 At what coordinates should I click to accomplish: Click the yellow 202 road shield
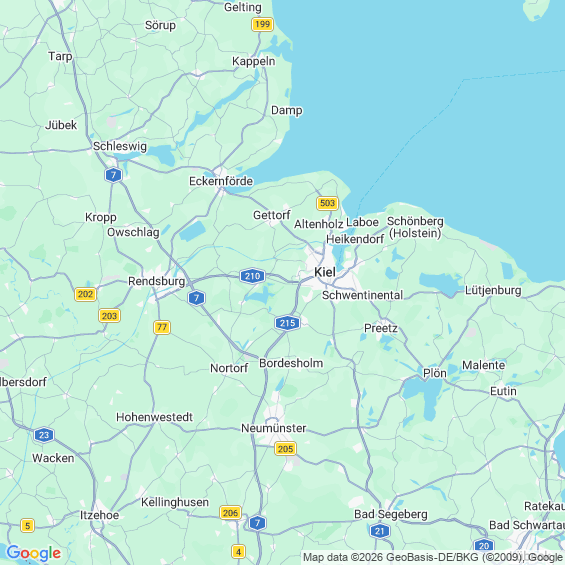86,294
